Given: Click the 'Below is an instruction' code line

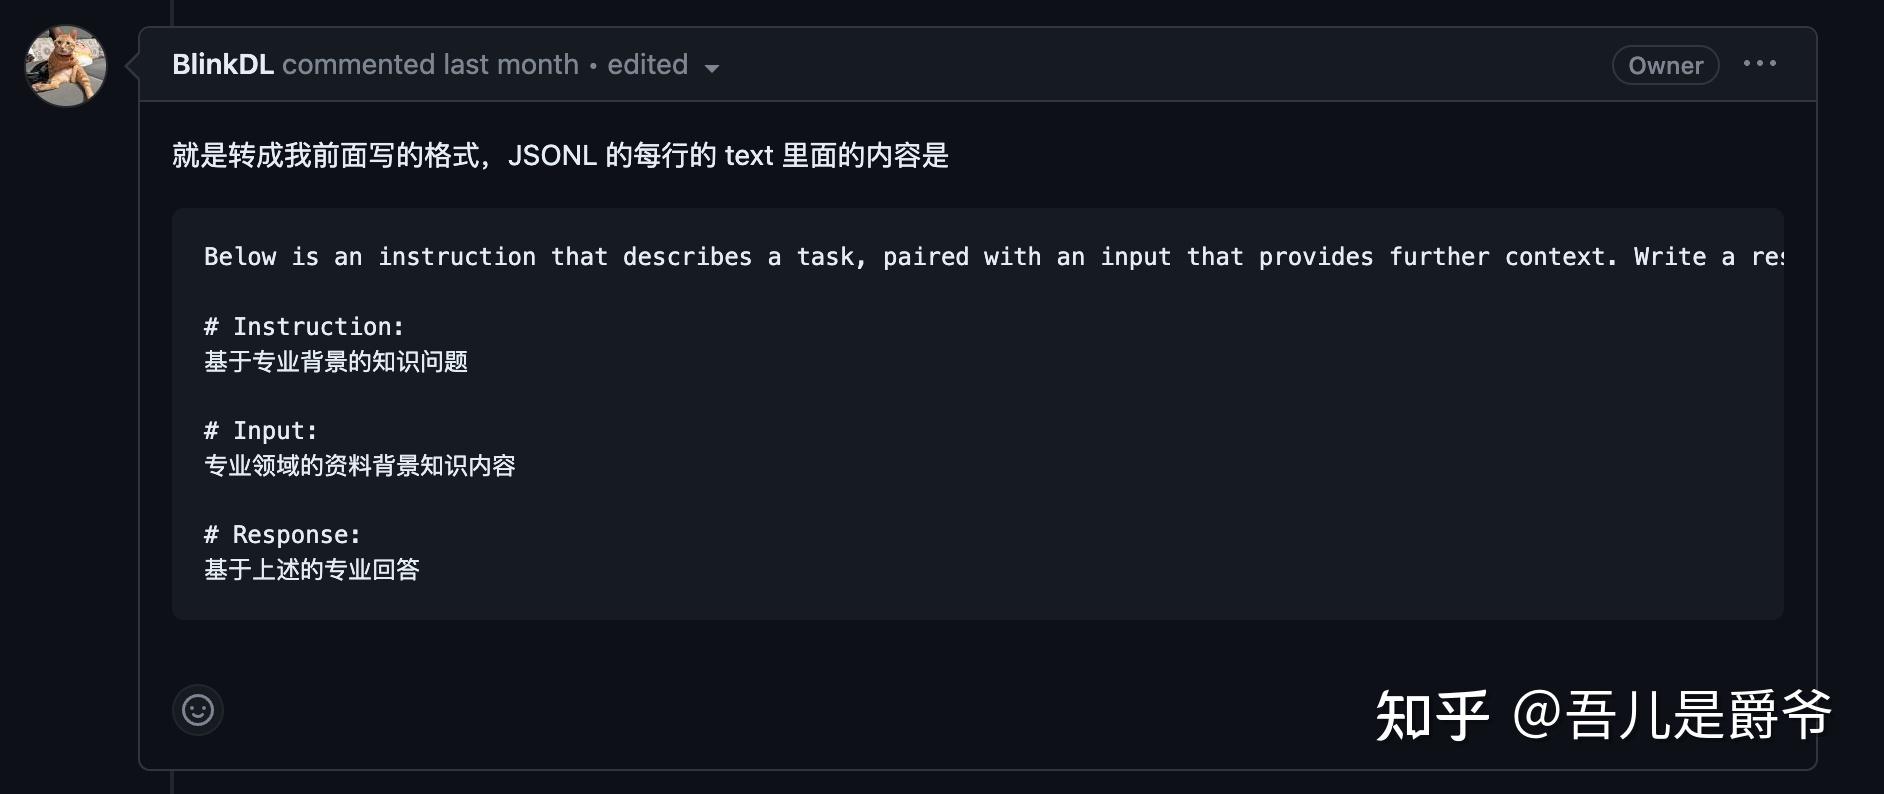Looking at the screenshot, I should (994, 257).
